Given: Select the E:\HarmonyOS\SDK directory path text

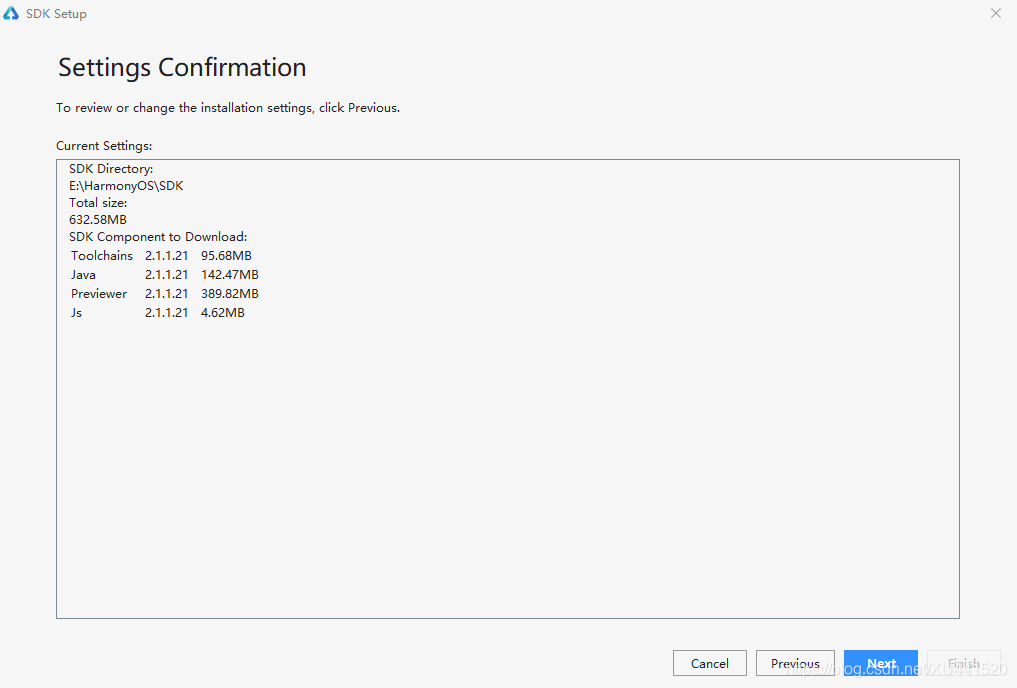Looking at the screenshot, I should [x=126, y=185].
